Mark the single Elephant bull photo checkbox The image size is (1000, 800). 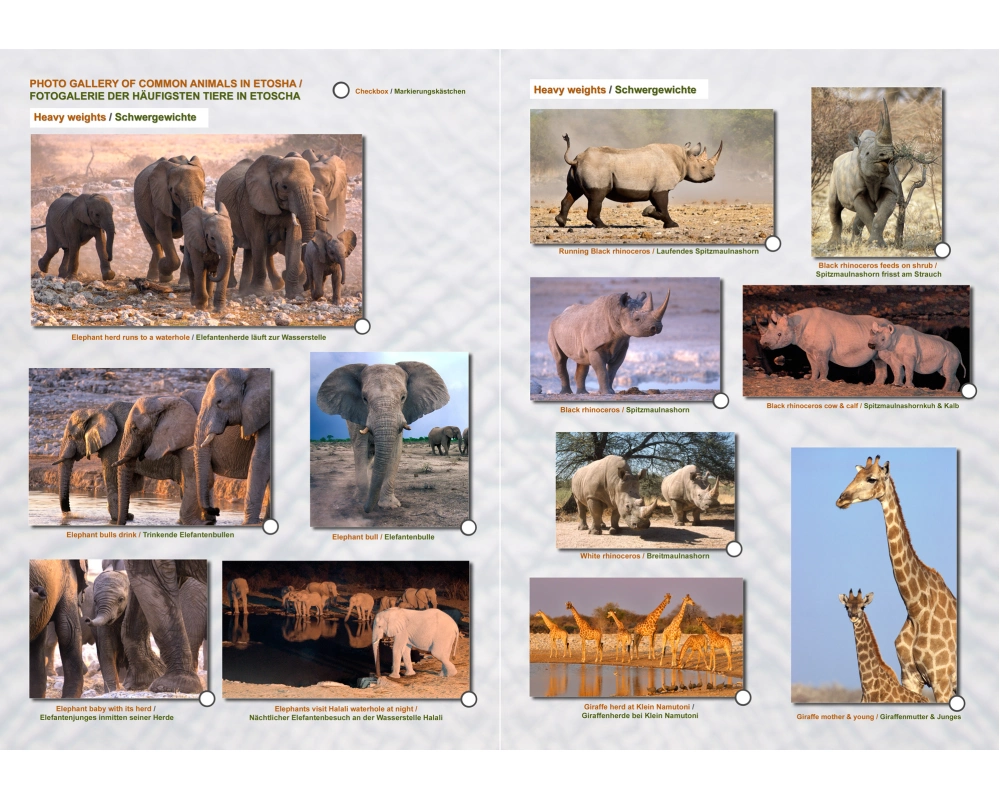pyautogui.click(x=468, y=527)
